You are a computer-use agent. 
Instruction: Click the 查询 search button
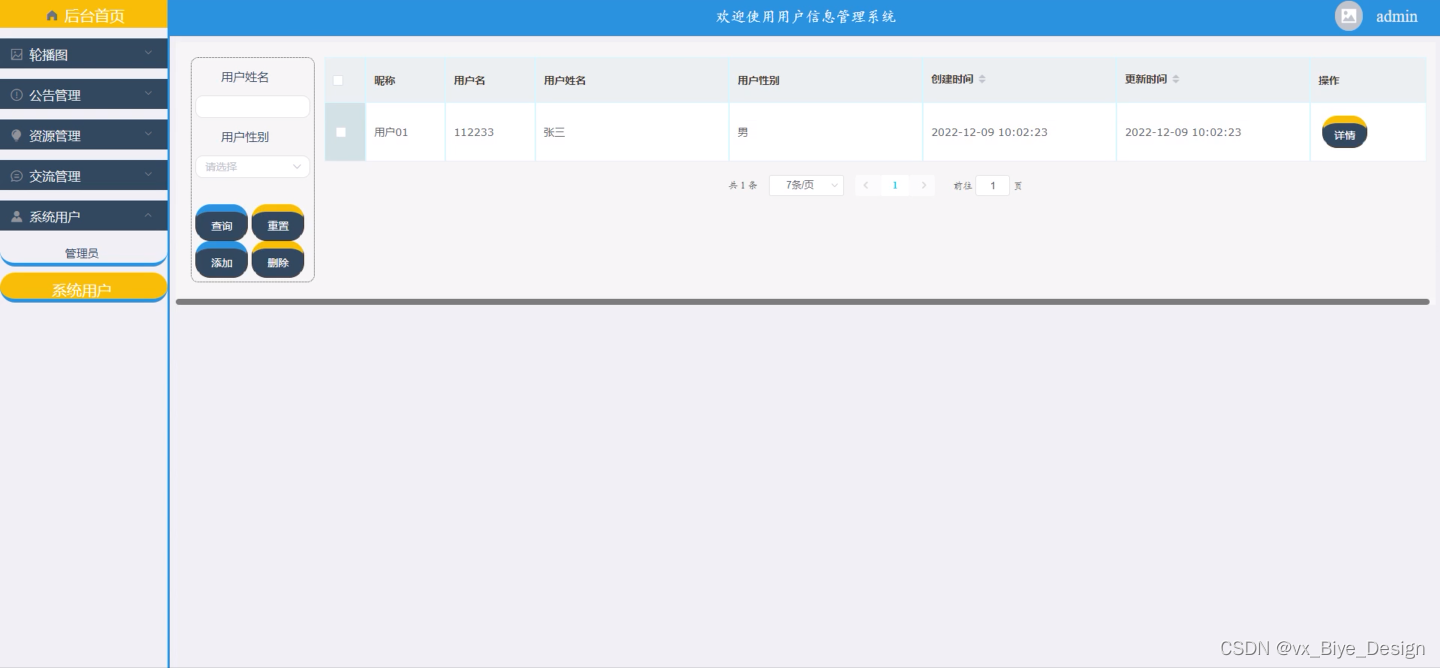[222, 223]
